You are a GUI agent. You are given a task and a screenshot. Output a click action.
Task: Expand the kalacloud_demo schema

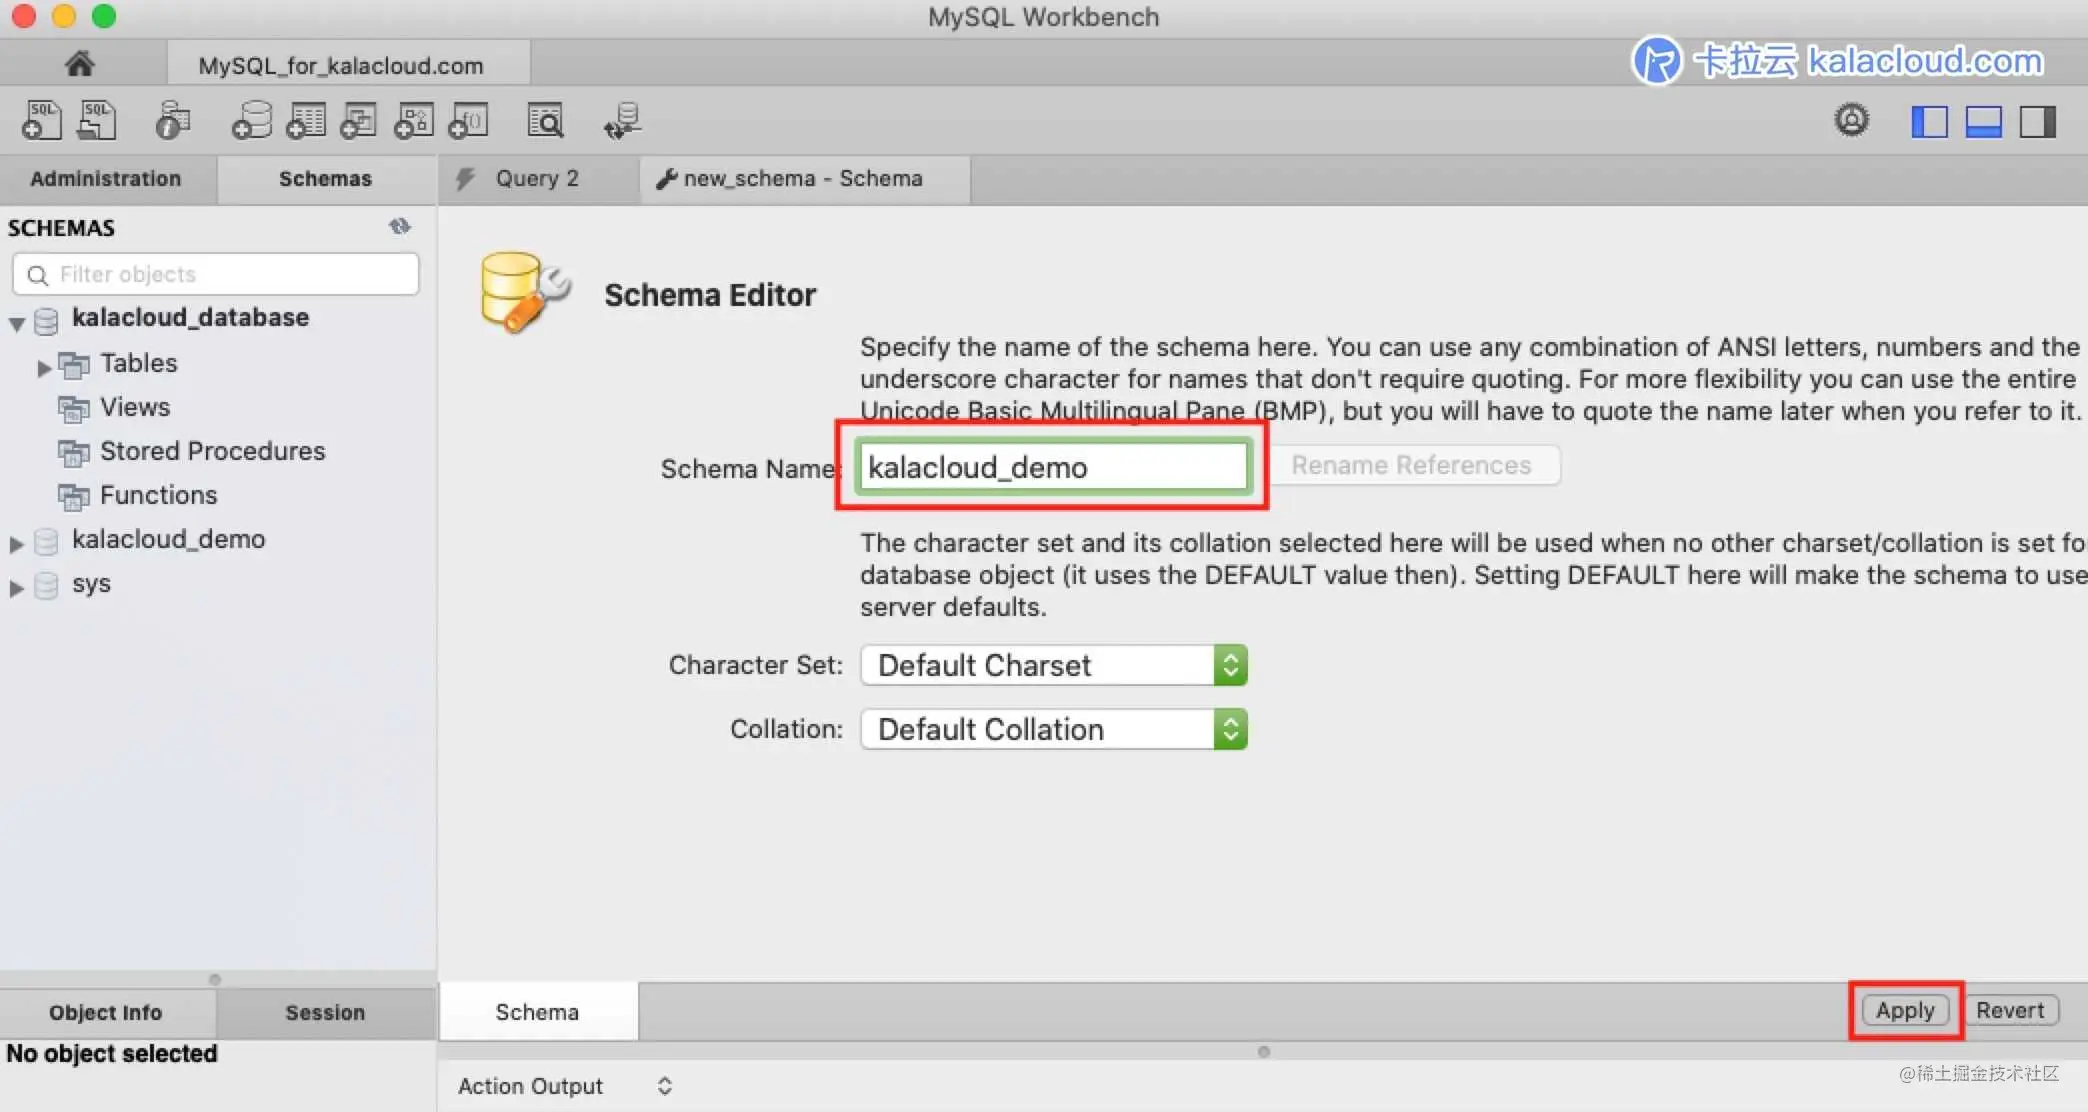(x=17, y=543)
